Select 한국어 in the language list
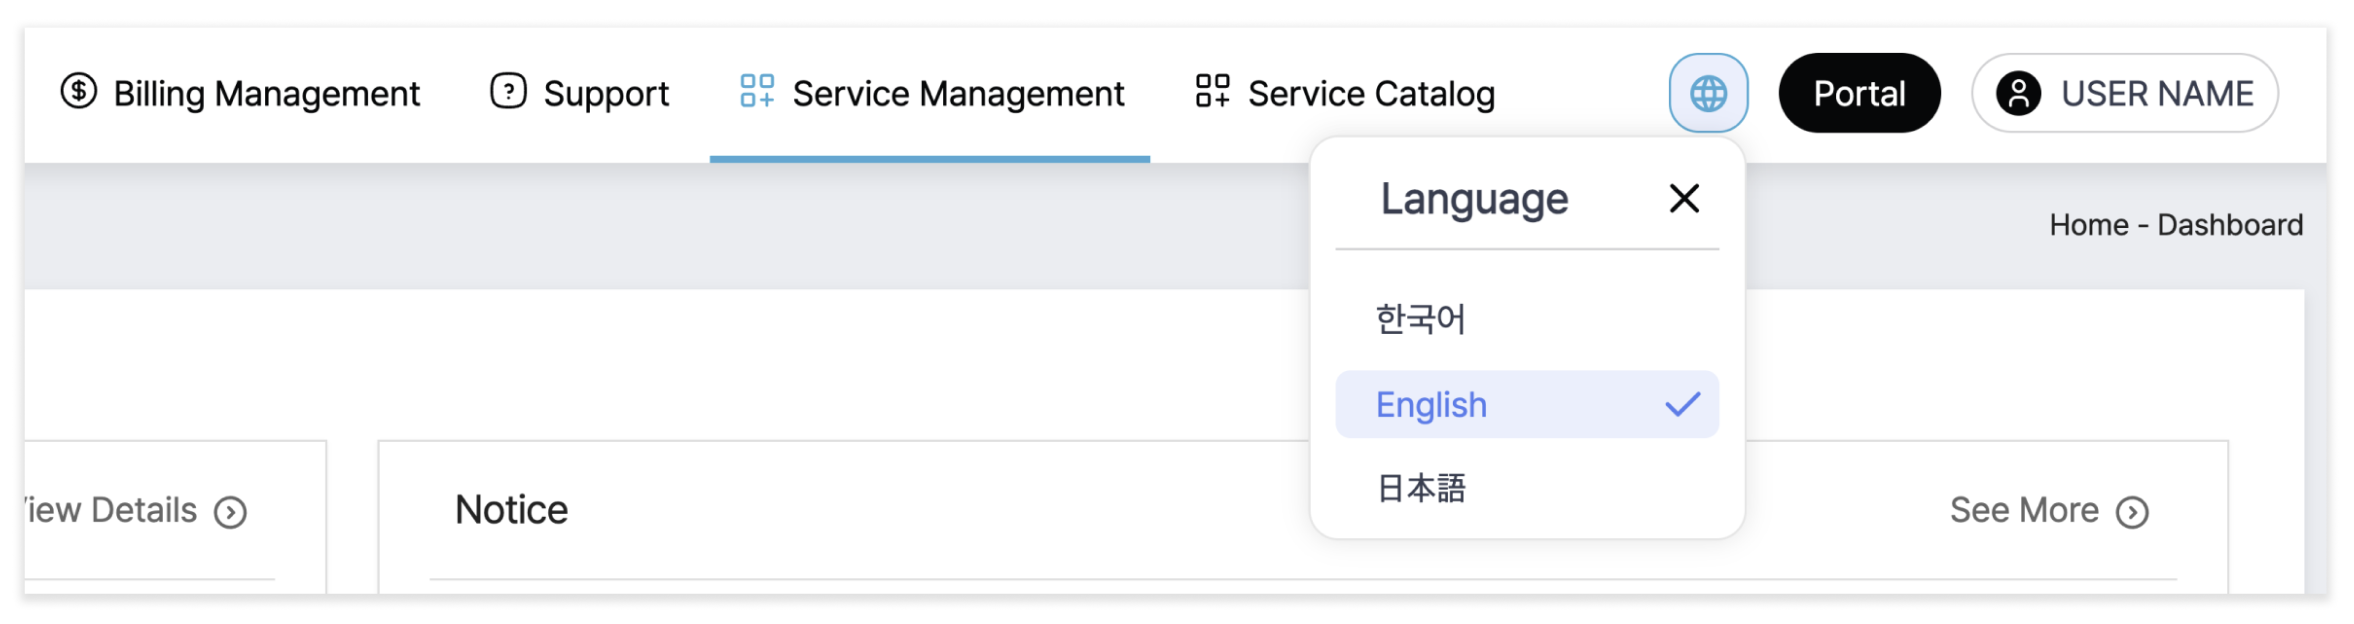2354x624 pixels. [x=1527, y=319]
